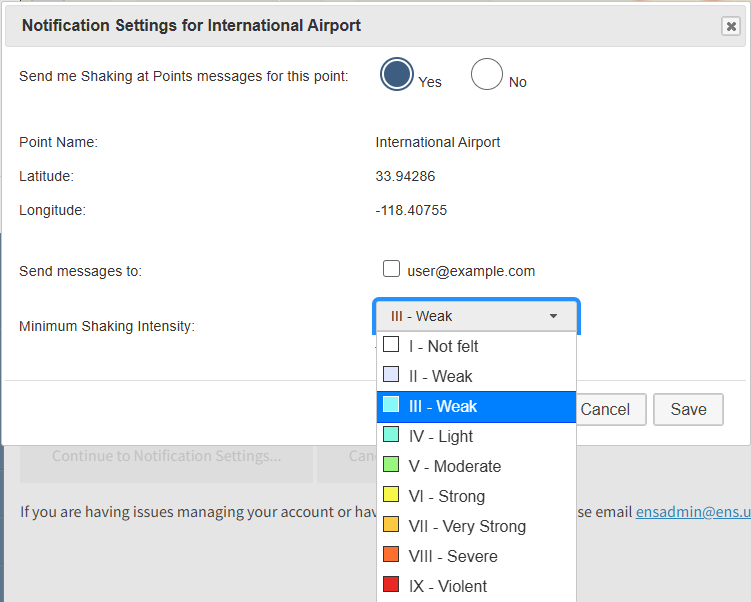Image resolution: width=751 pixels, height=602 pixels.
Task: Click the Save button
Action: [x=688, y=409]
